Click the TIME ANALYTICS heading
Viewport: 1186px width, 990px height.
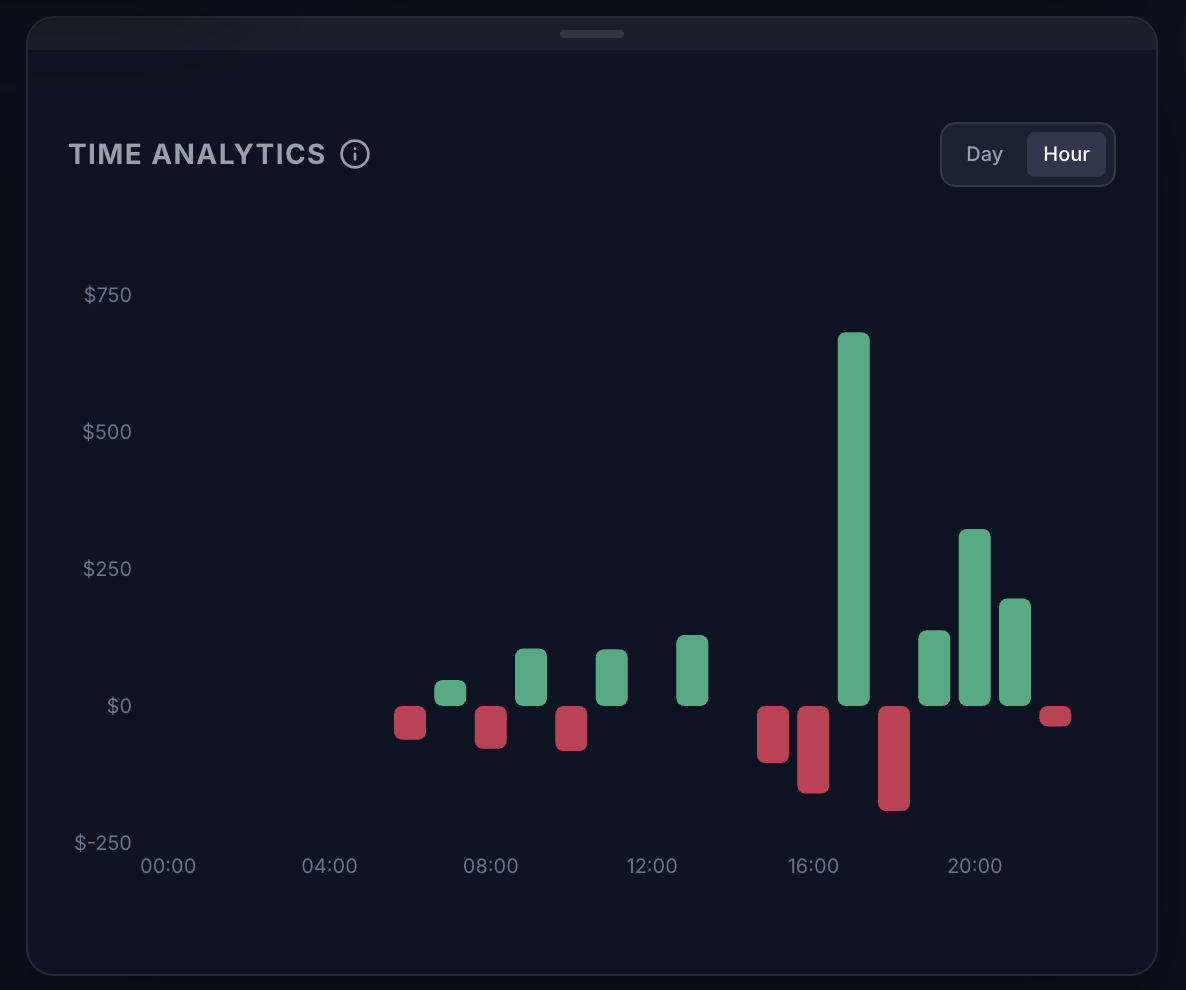pyautogui.click(x=197, y=154)
